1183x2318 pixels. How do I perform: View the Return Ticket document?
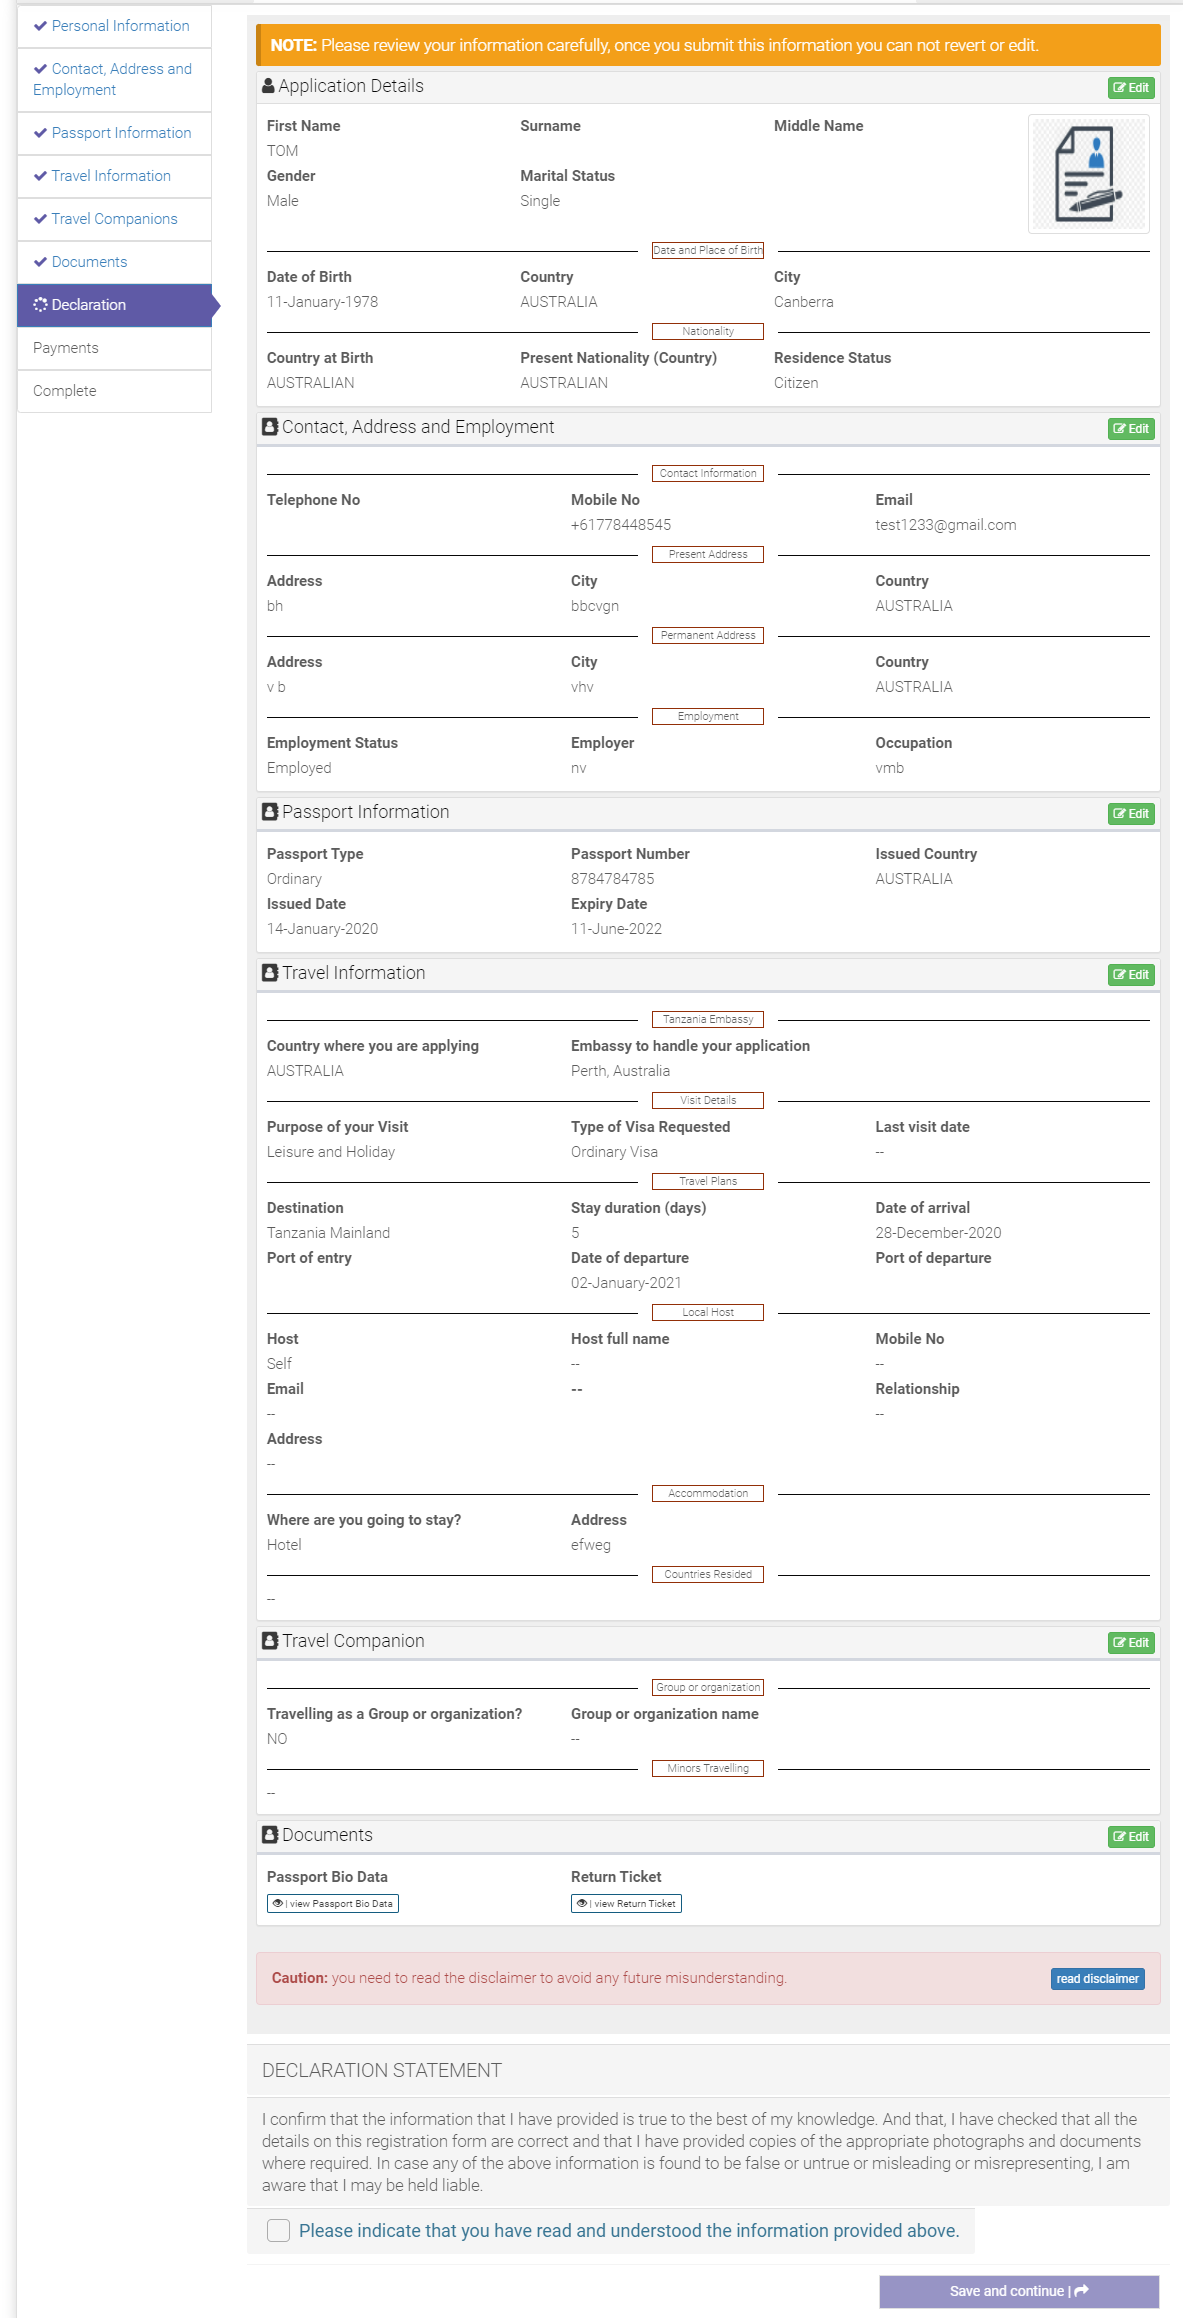[x=626, y=1904]
